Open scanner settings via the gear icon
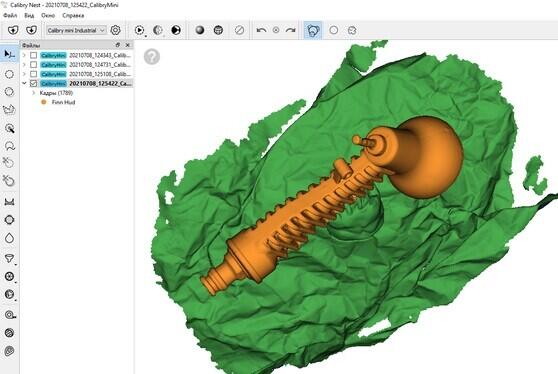This screenshot has height=374, width=558. pos(115,30)
